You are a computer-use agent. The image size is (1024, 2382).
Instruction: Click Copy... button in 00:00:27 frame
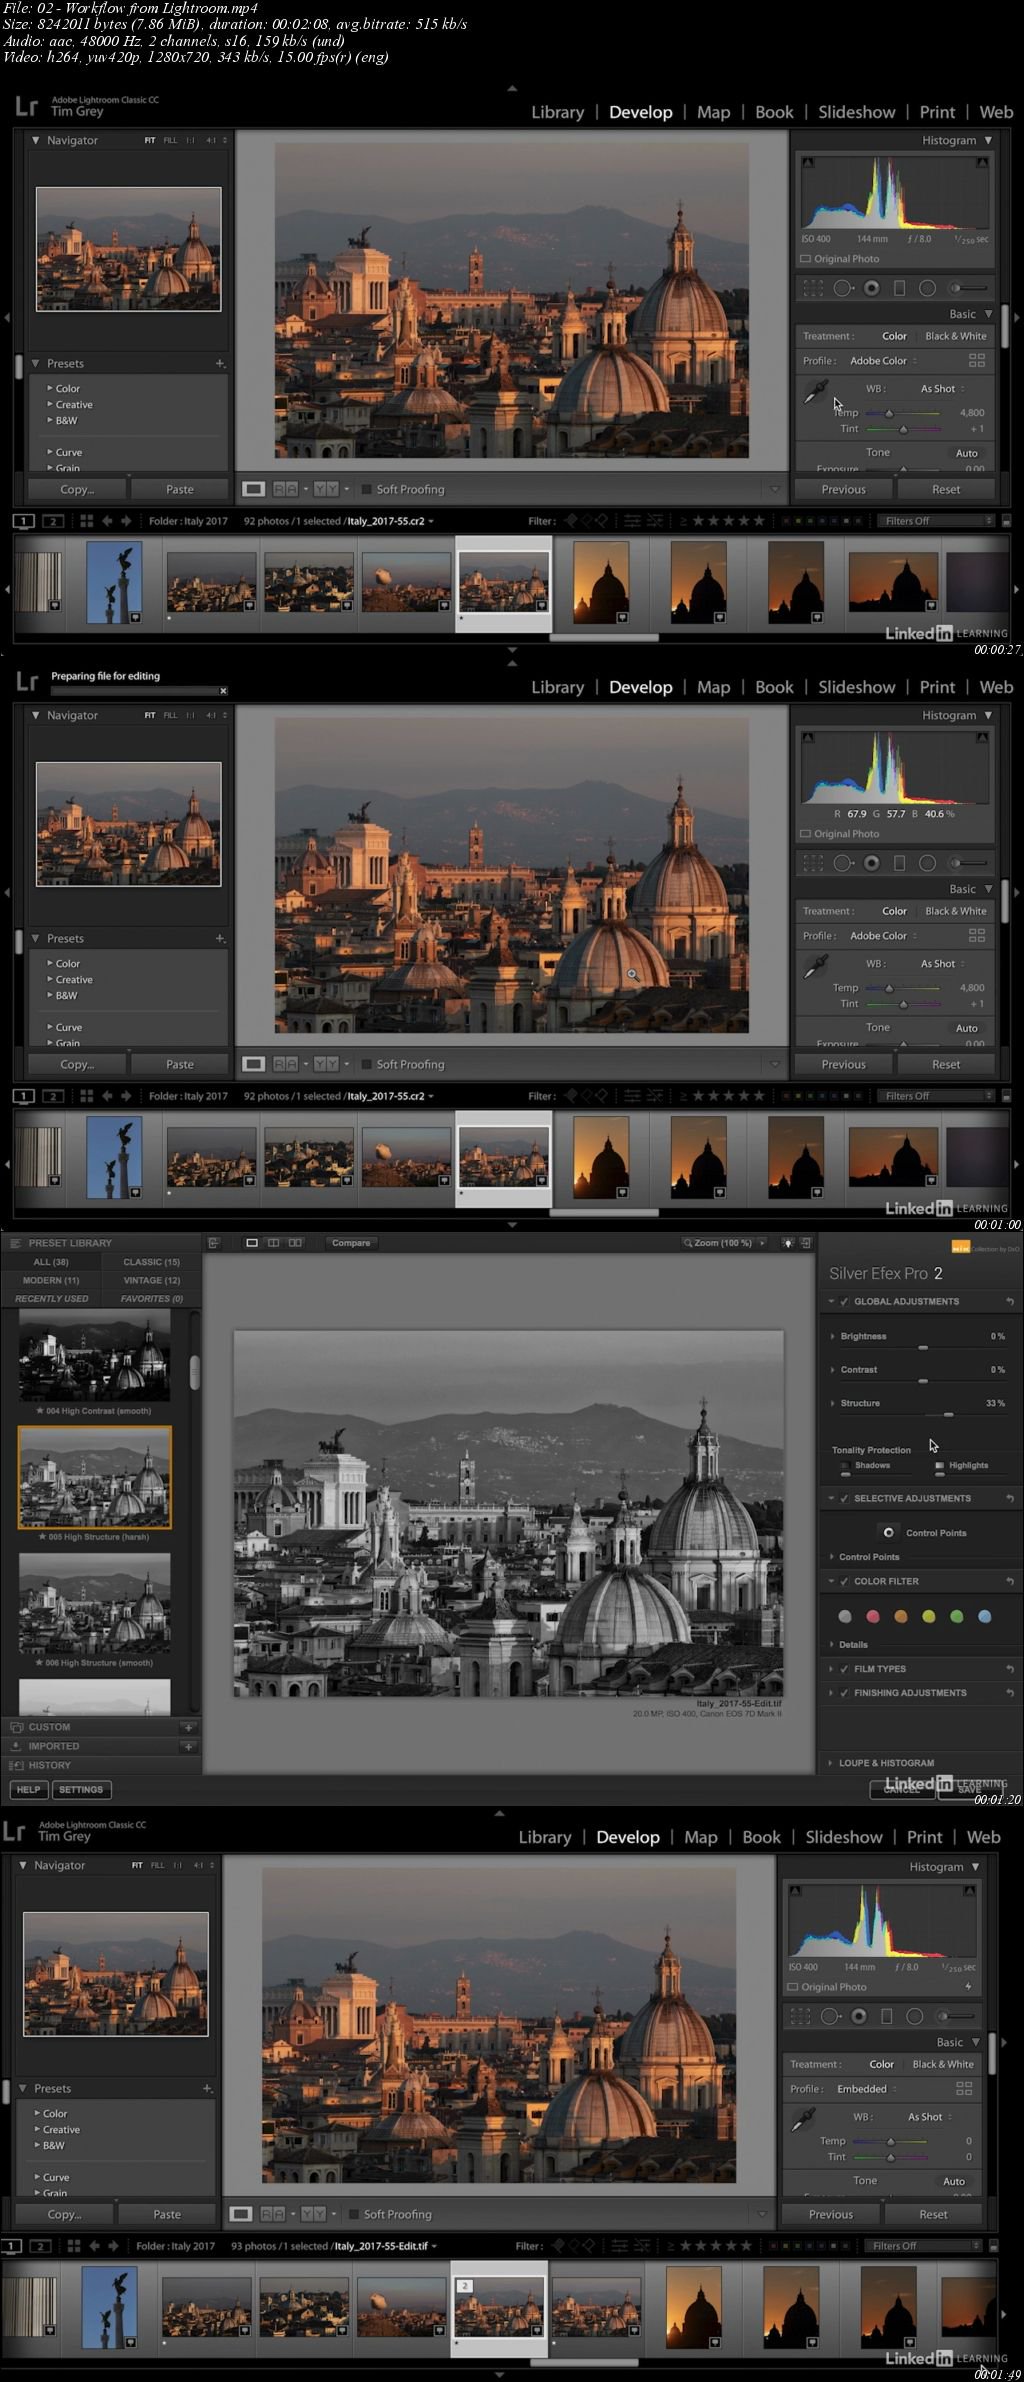point(77,489)
